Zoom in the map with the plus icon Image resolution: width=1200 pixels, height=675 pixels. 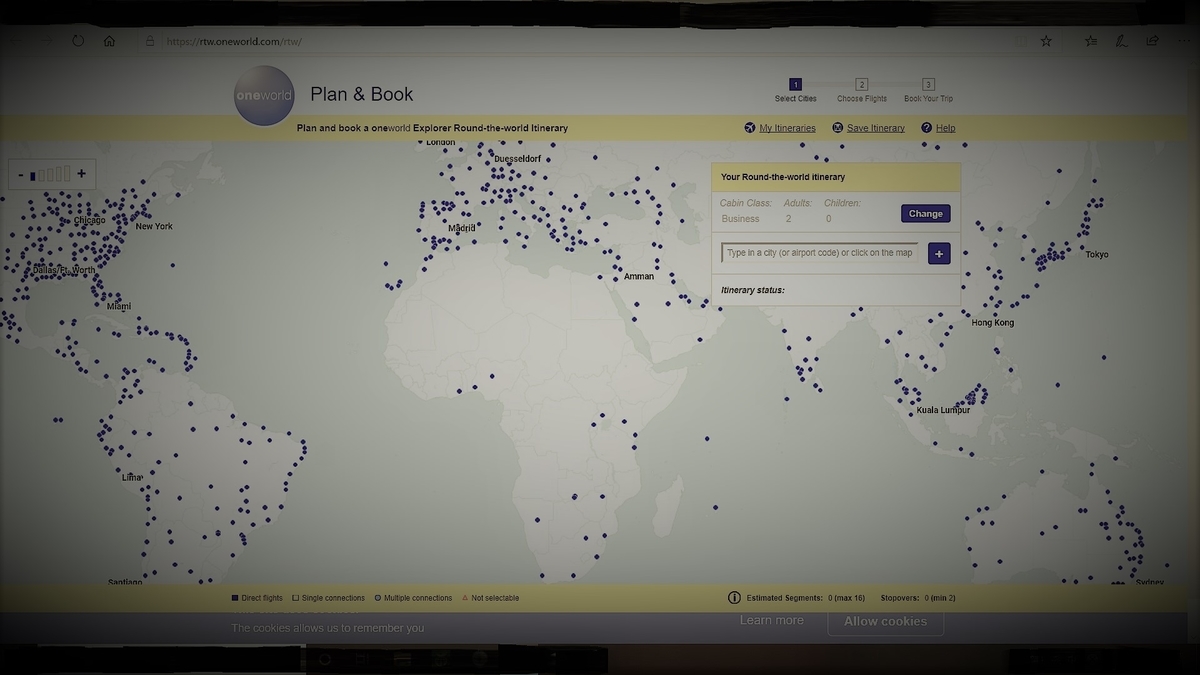point(82,173)
